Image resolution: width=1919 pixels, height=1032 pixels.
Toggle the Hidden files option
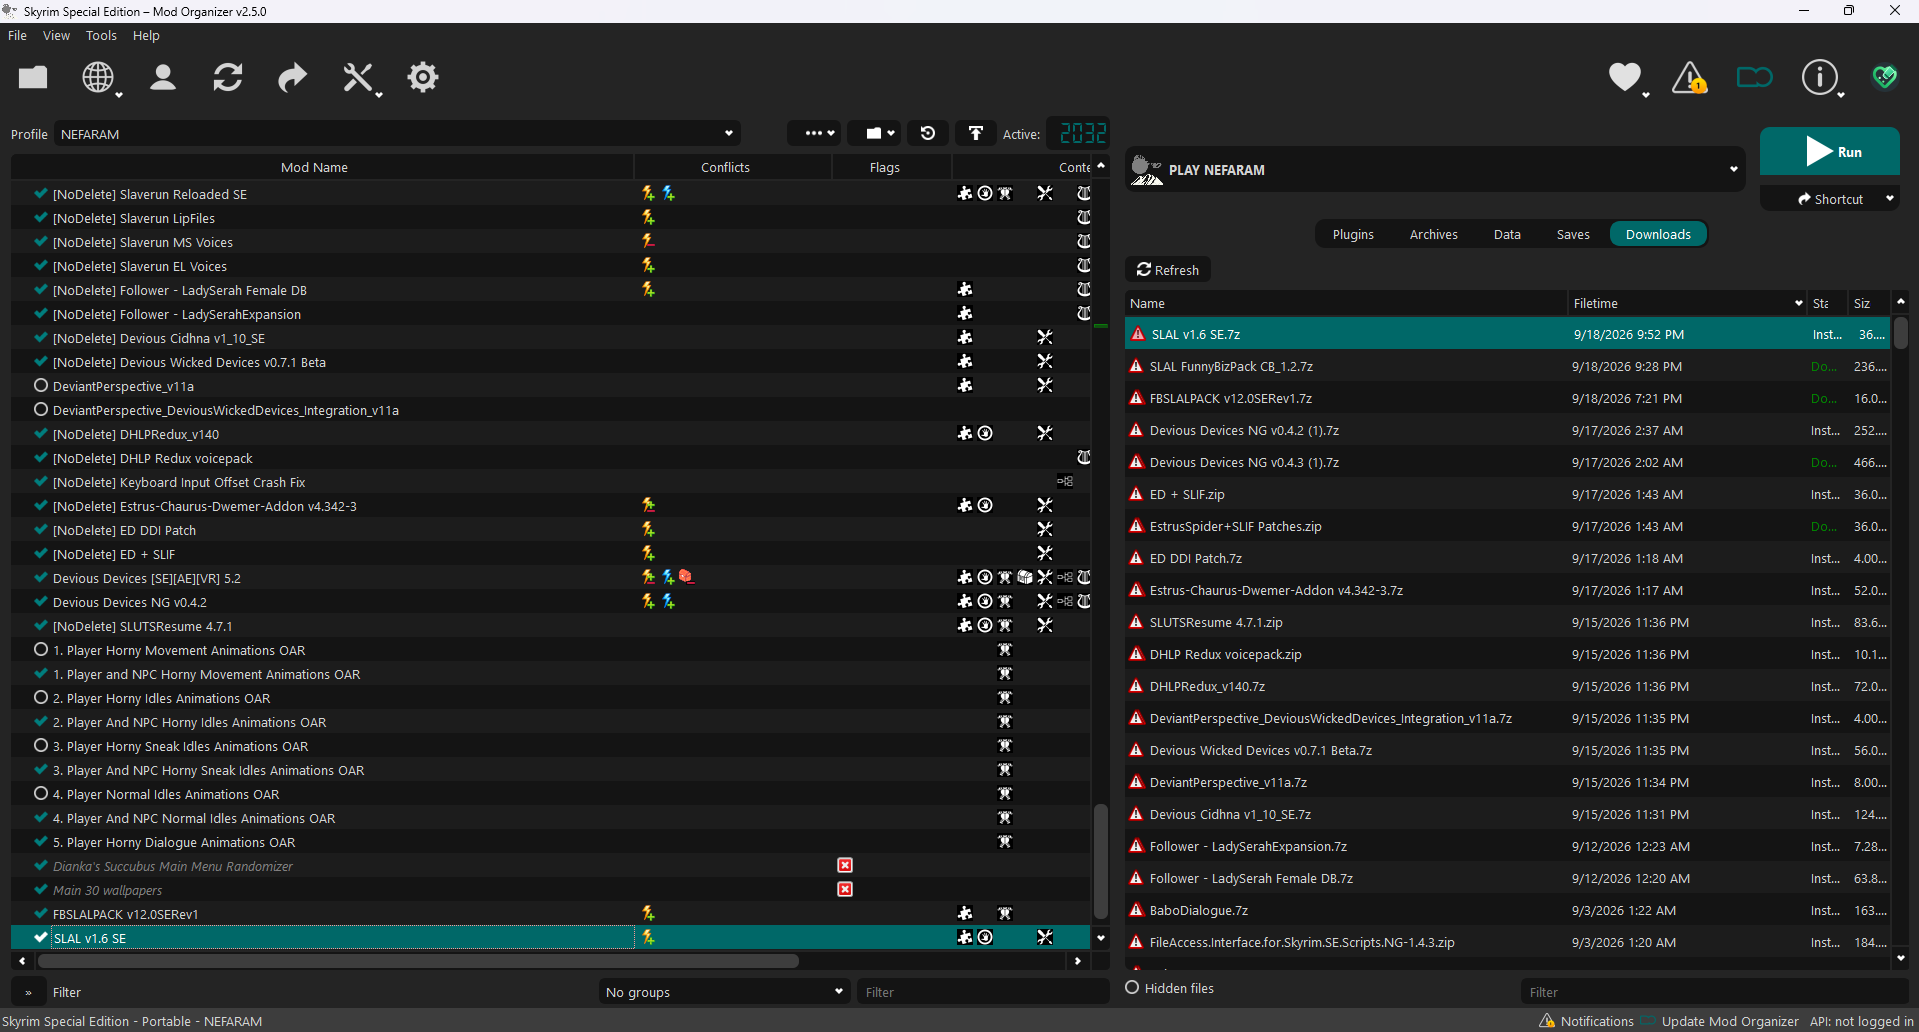click(1133, 988)
